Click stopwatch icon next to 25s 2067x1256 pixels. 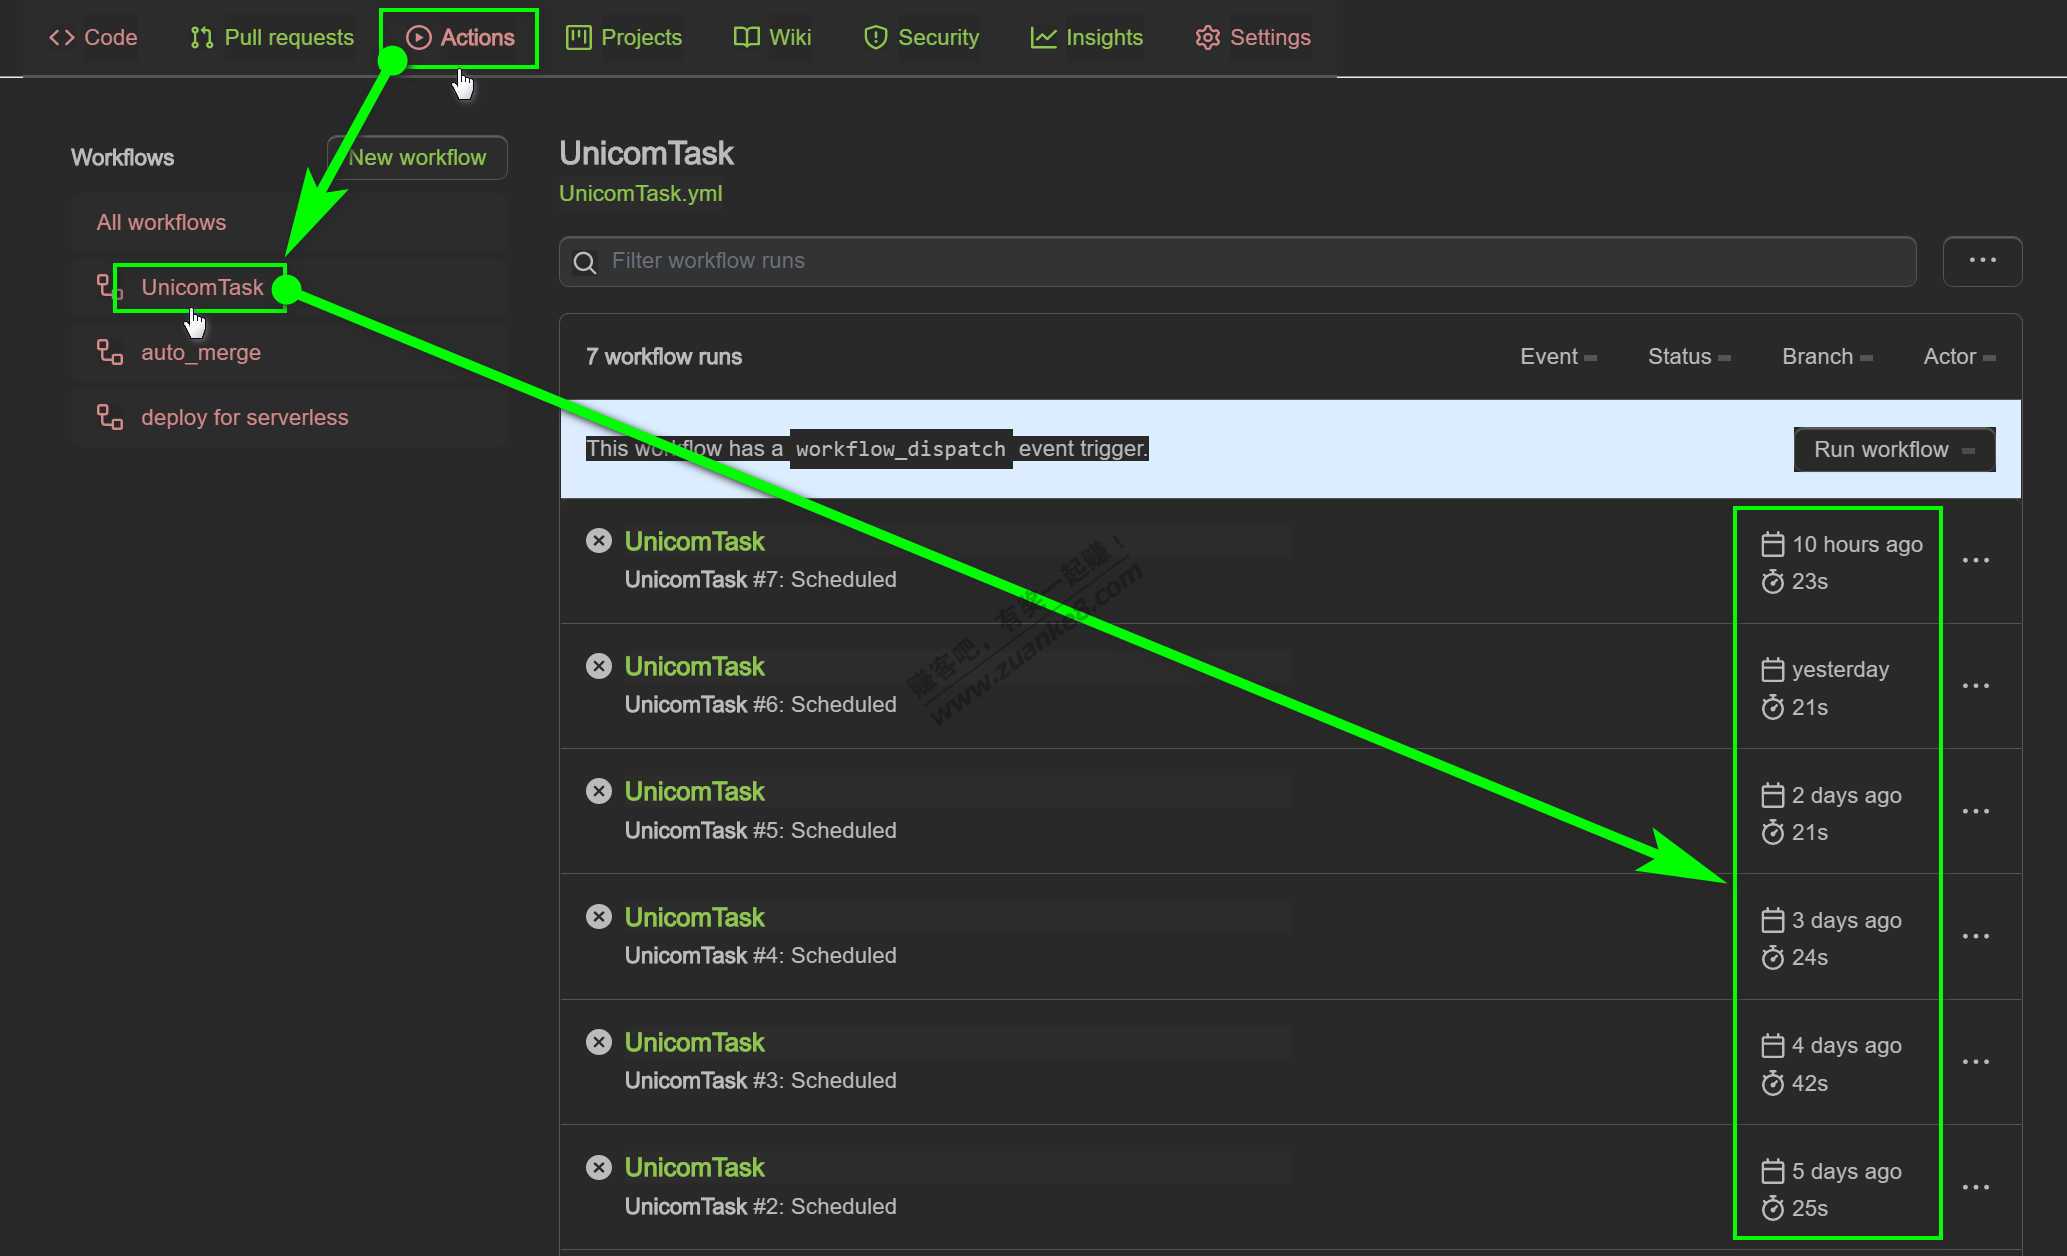(1772, 1208)
